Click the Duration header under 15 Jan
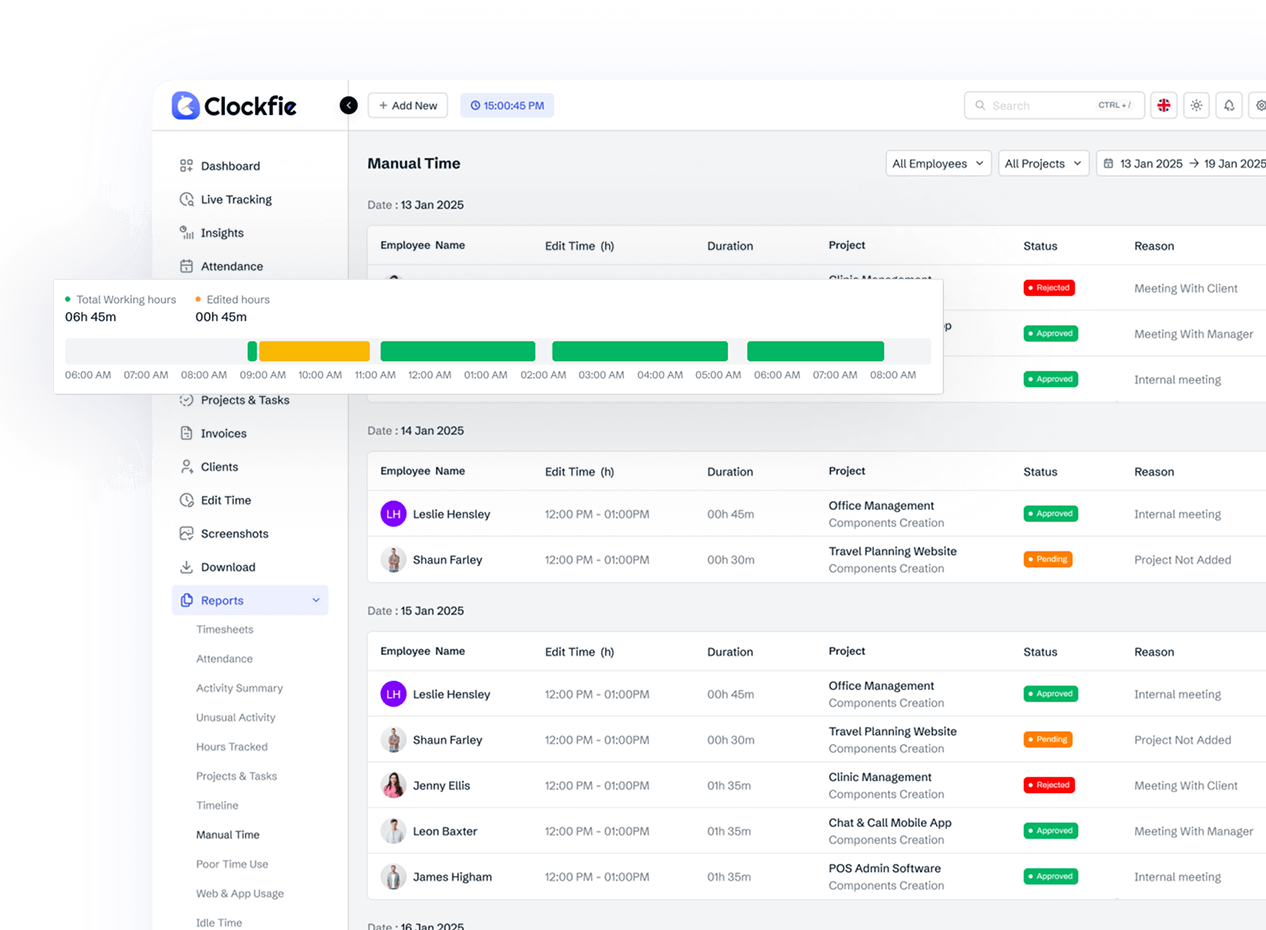The height and width of the screenshot is (930, 1266). [x=730, y=652]
